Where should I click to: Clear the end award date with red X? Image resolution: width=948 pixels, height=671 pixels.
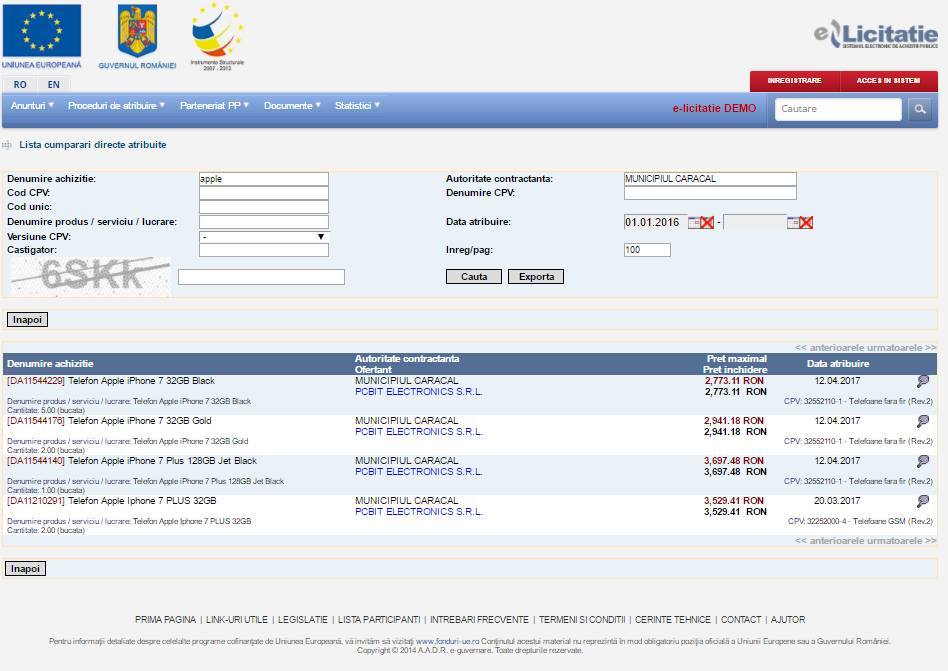(x=806, y=222)
